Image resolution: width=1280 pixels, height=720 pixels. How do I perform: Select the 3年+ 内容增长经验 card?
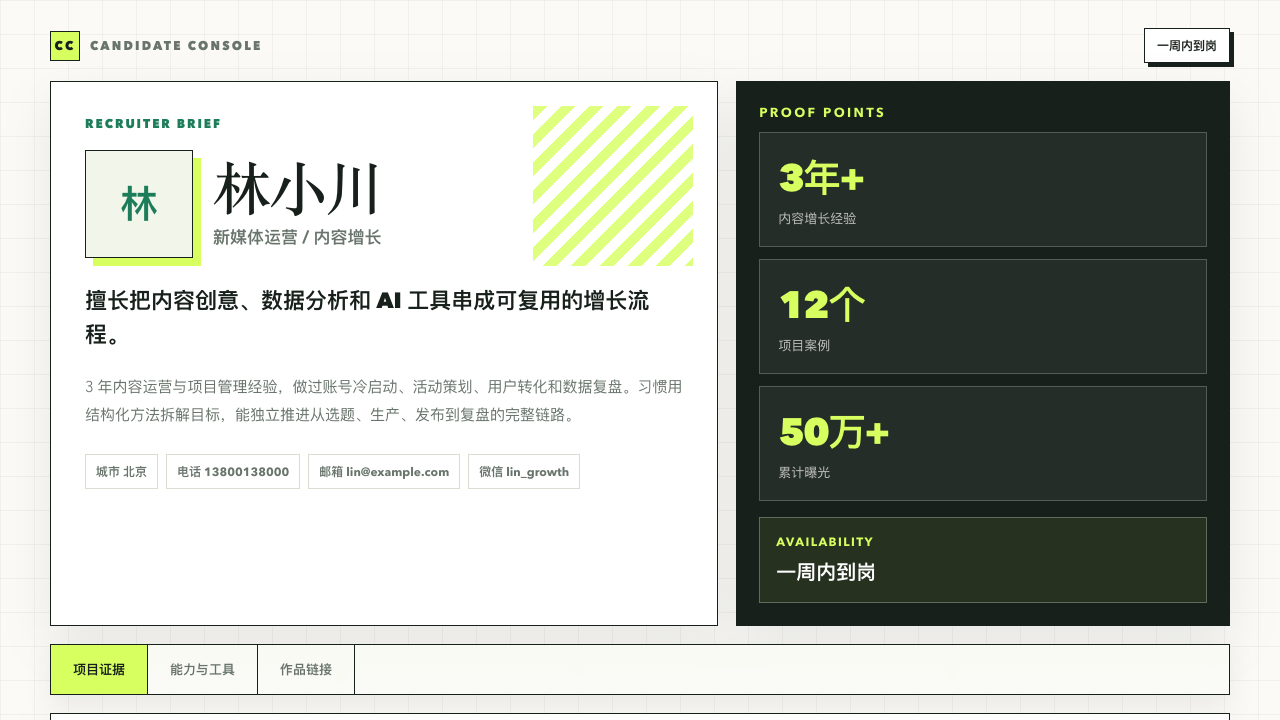click(x=983, y=189)
